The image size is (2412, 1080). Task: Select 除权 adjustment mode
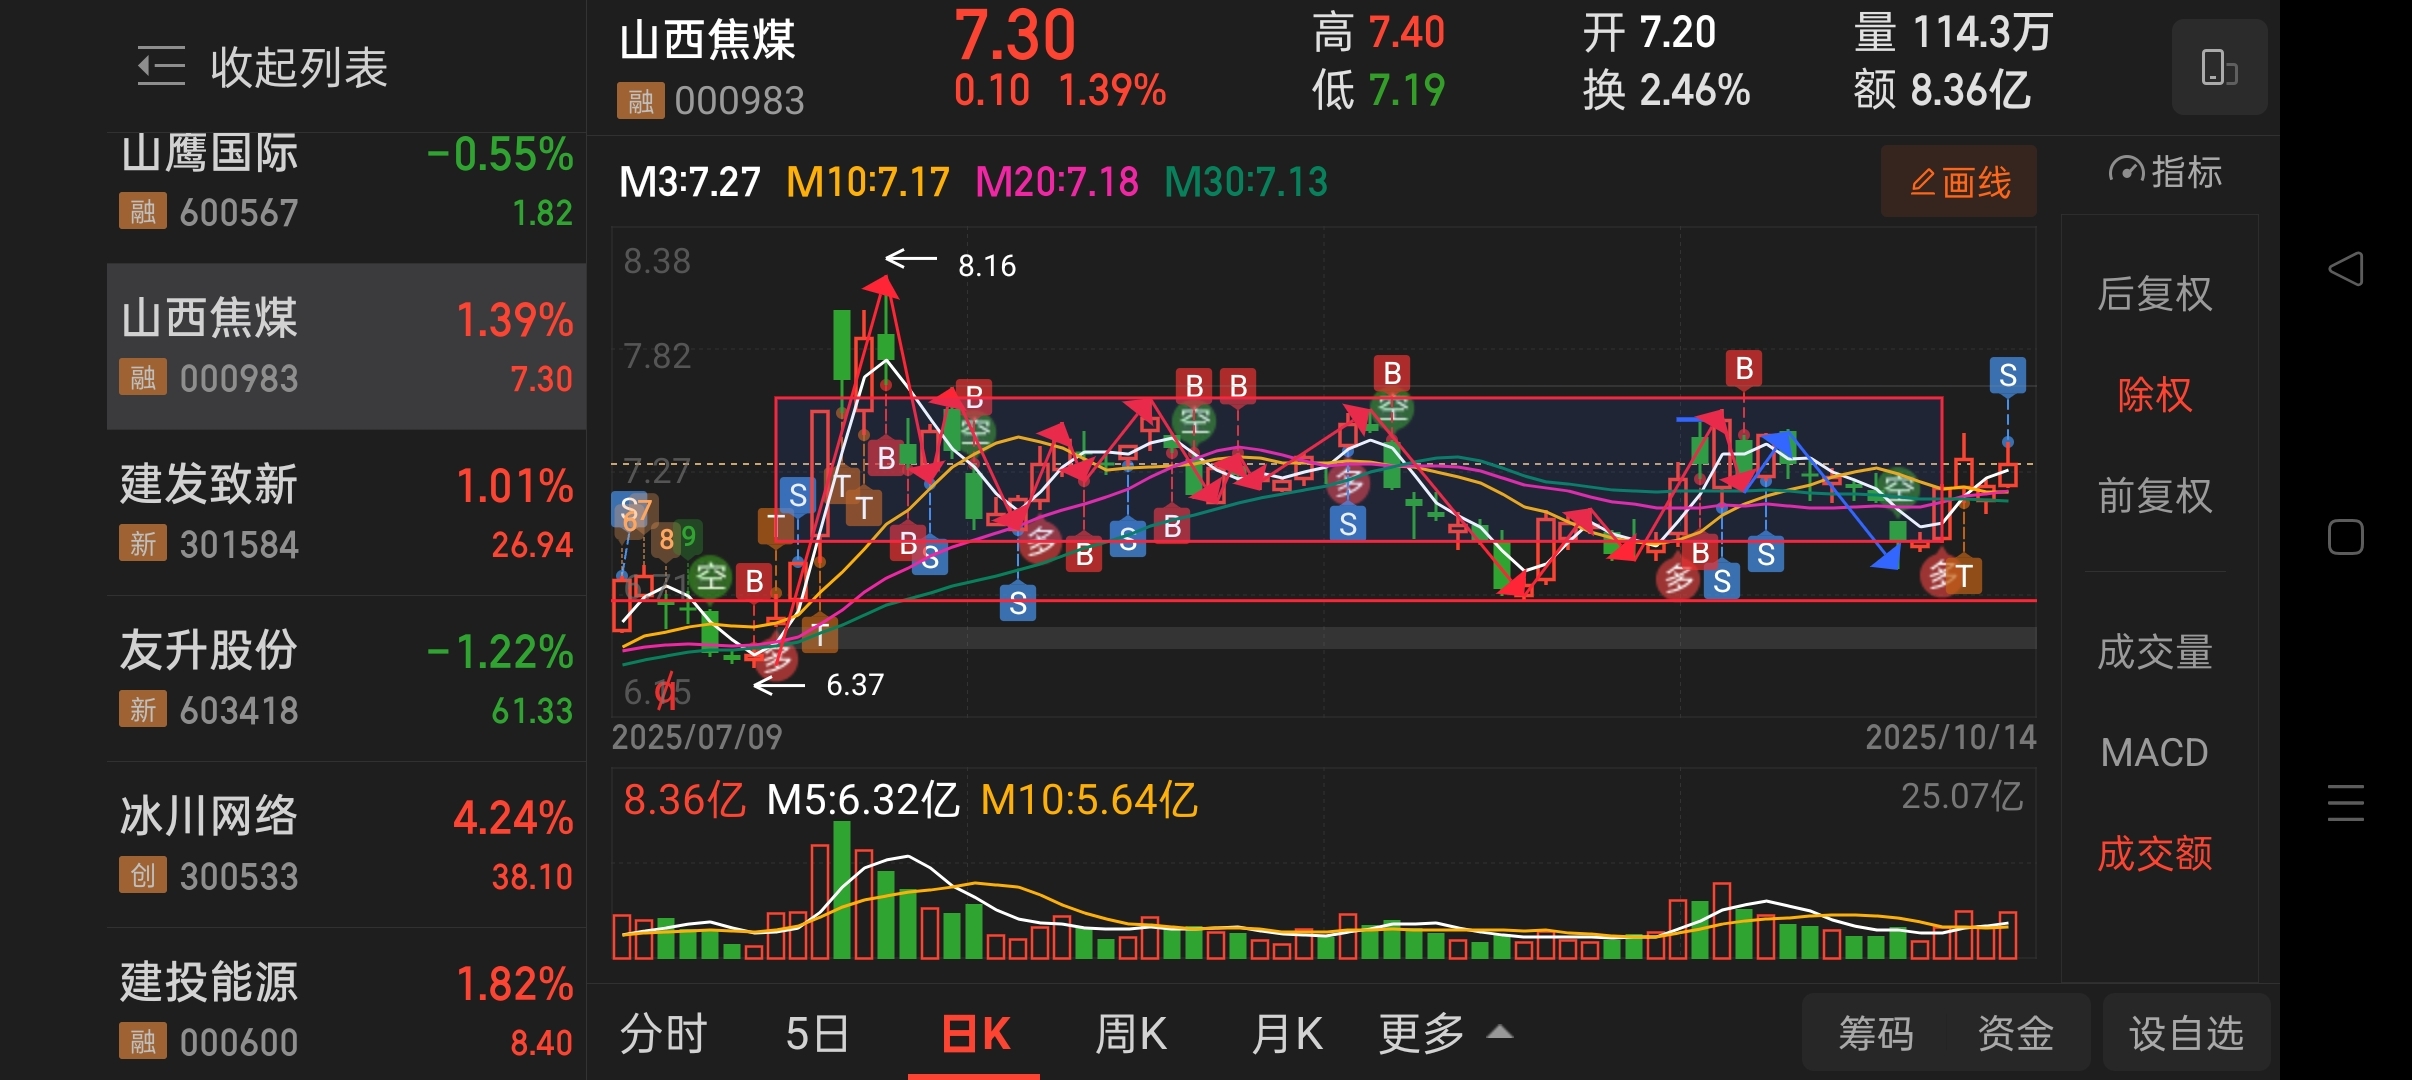[x=2154, y=395]
